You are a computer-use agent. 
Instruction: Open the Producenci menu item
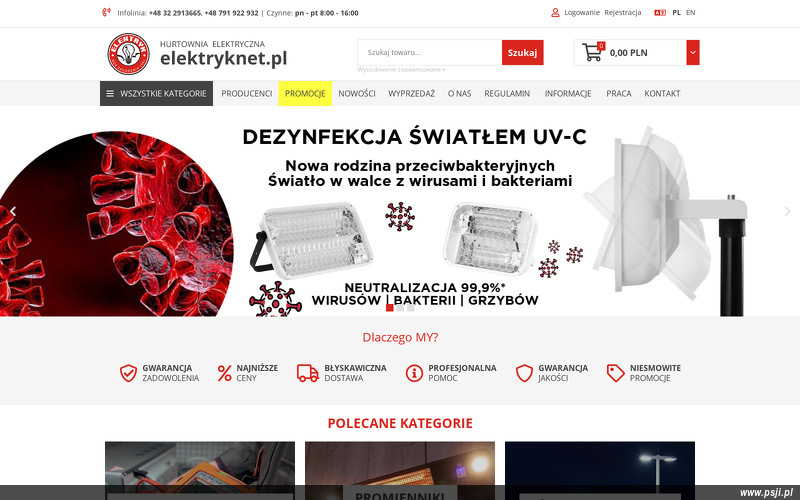246,93
